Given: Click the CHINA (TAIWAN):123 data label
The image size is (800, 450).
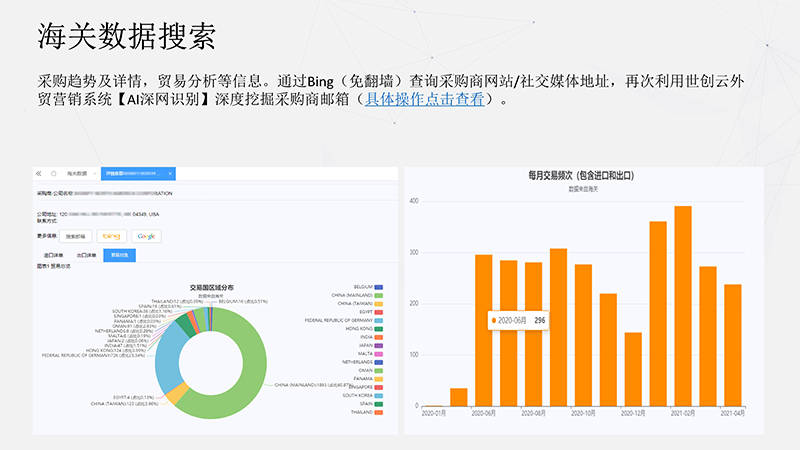Looking at the screenshot, I should (122, 404).
